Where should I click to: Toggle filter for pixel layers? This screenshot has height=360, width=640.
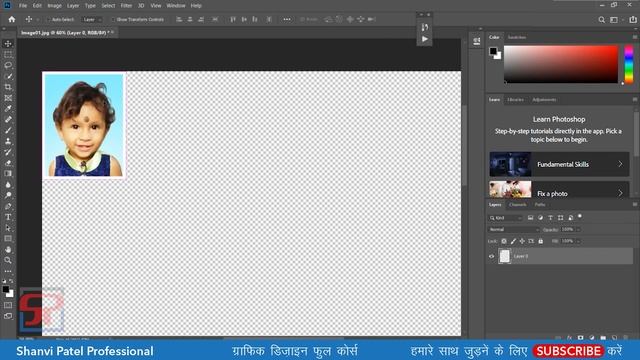point(530,218)
